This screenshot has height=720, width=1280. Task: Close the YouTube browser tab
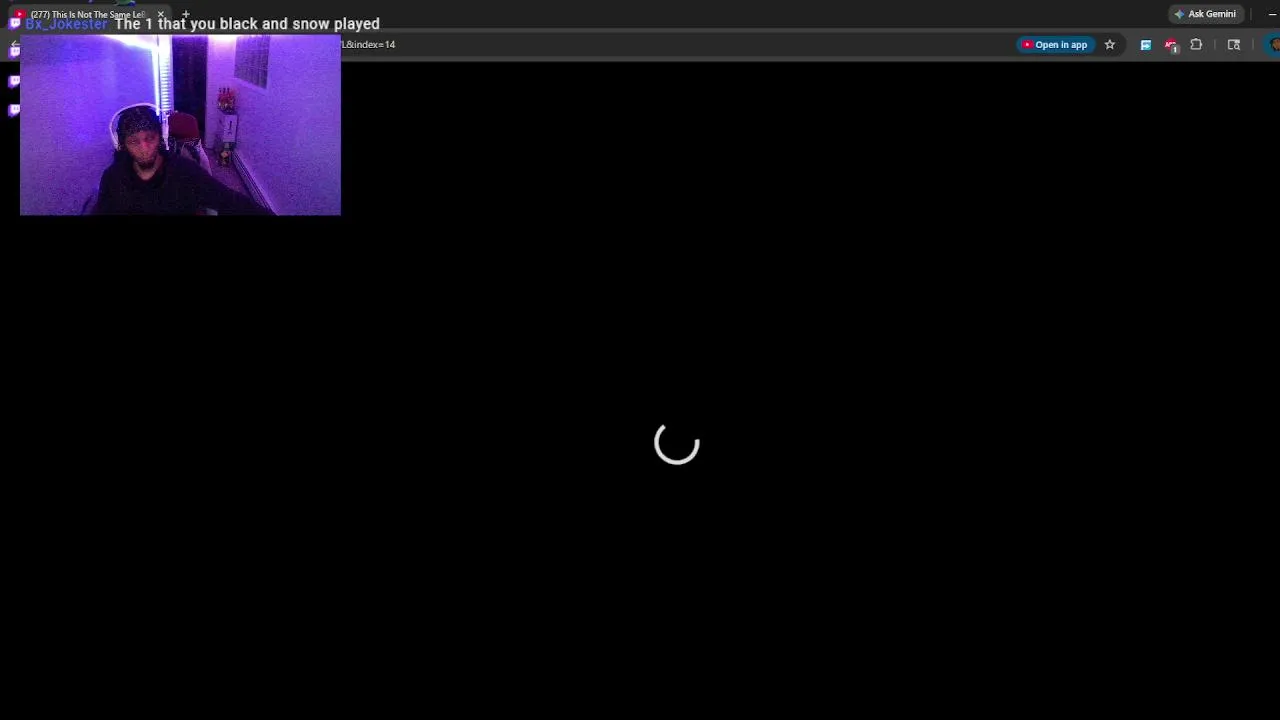[160, 14]
